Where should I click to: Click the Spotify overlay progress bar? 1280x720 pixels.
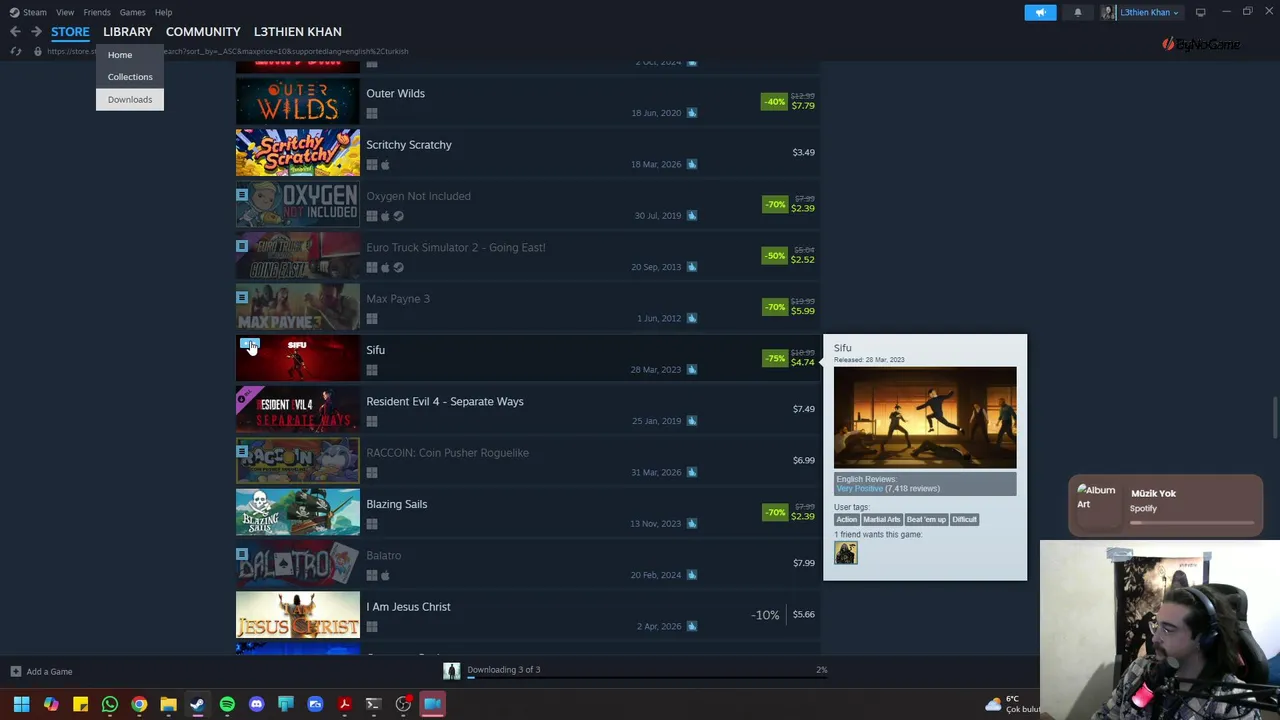tap(1192, 522)
